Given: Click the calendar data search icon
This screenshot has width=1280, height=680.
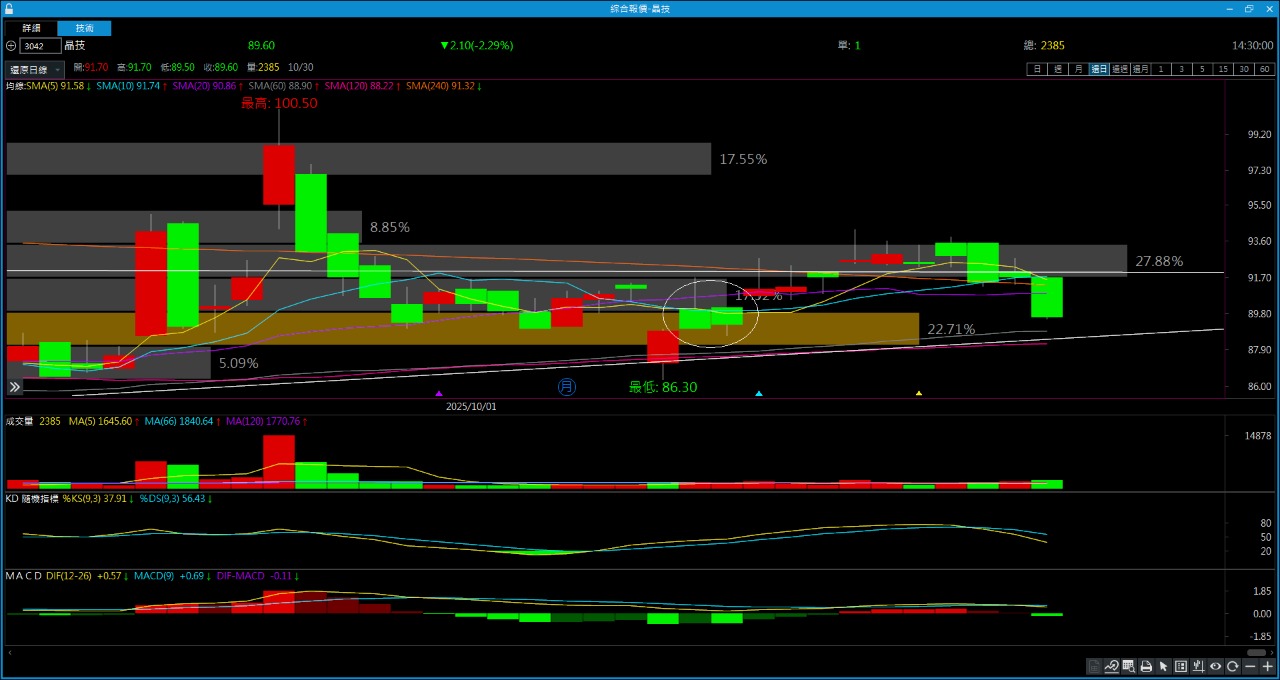Looking at the screenshot, I should [1128, 667].
